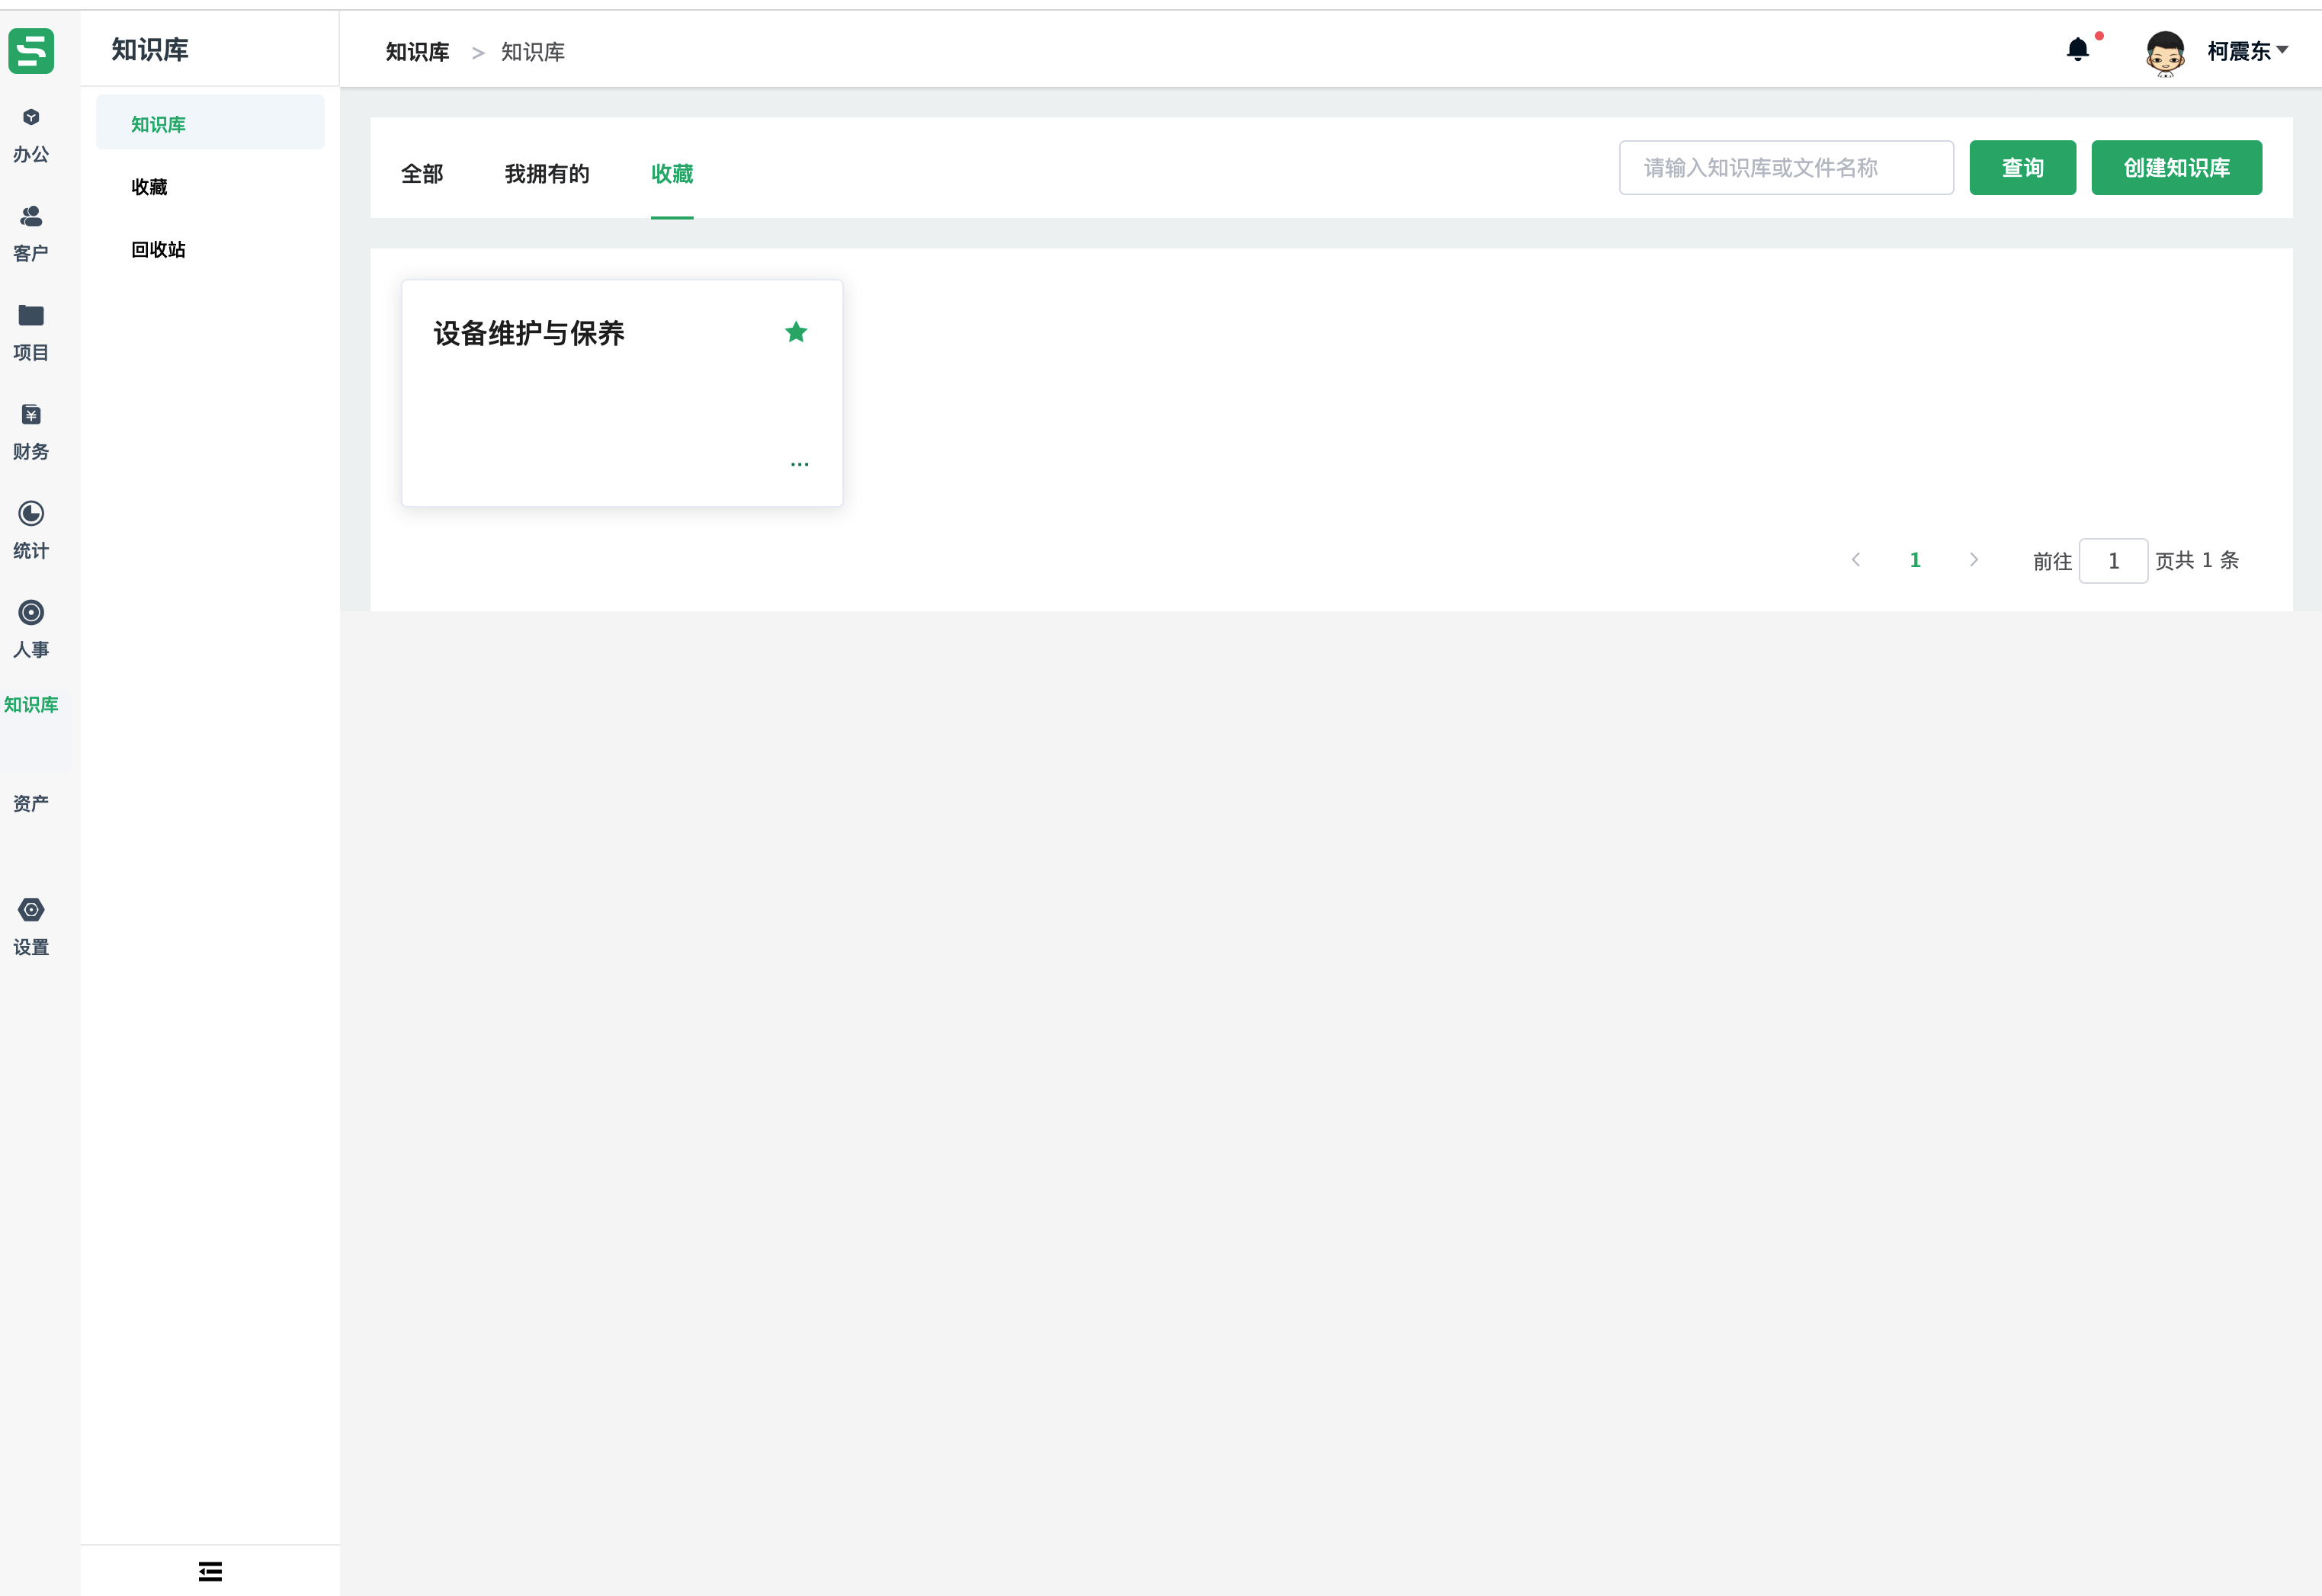Go to the previous page arrow
Screen dimensions: 2322x1596
click(1856, 560)
